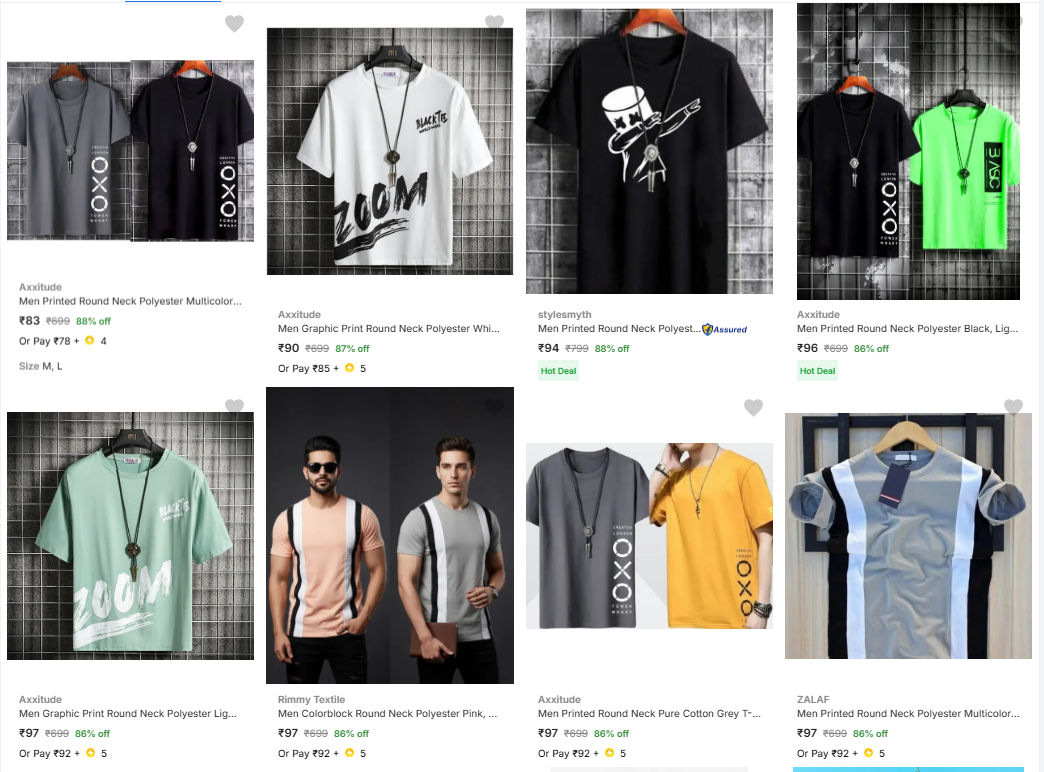Click coin icon under ₹90 white t-shirt
1044x772 pixels.
coord(349,368)
